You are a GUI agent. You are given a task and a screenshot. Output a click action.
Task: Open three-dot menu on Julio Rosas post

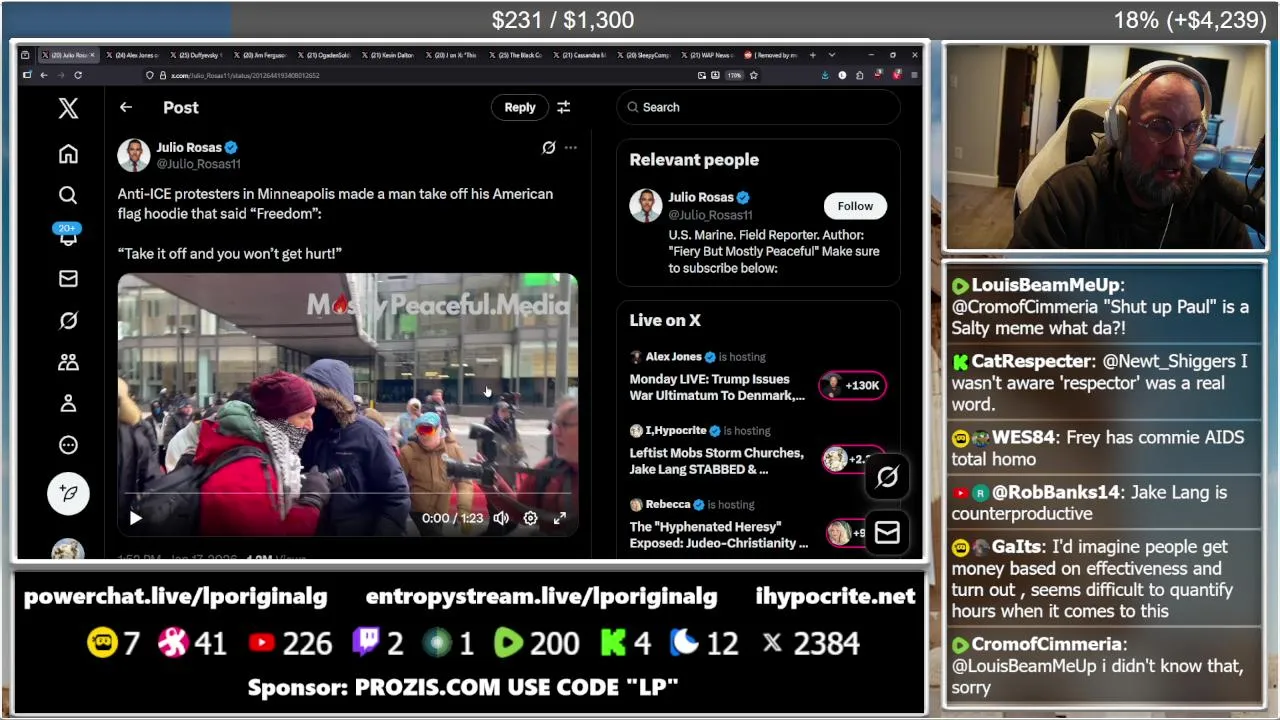[x=570, y=148]
